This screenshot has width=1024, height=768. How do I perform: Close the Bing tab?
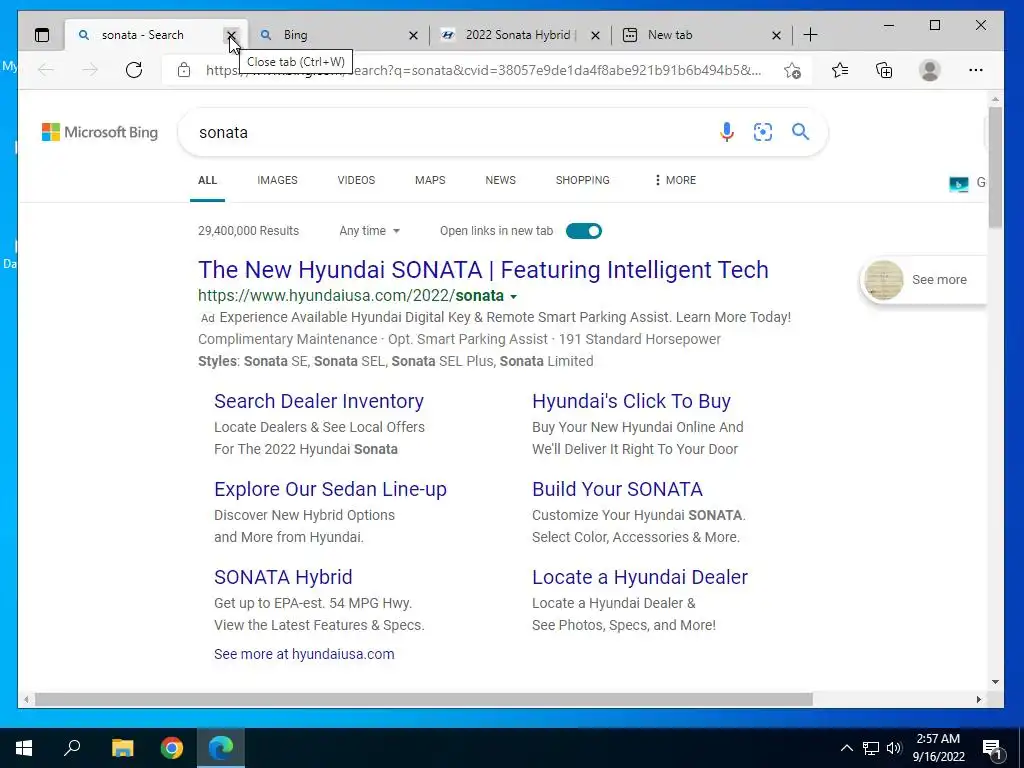click(413, 35)
